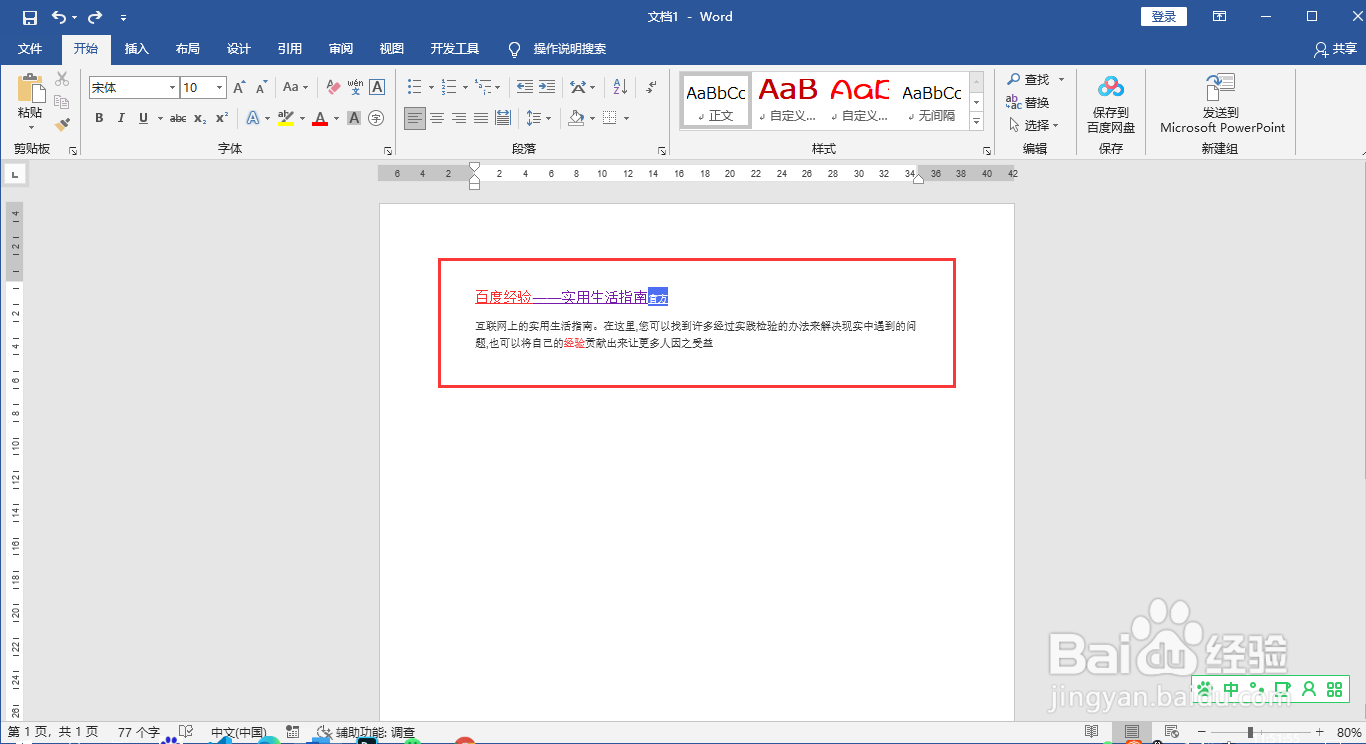This screenshot has height=744, width=1366.
Task: Apply strikethrough formatting
Action: click(178, 118)
